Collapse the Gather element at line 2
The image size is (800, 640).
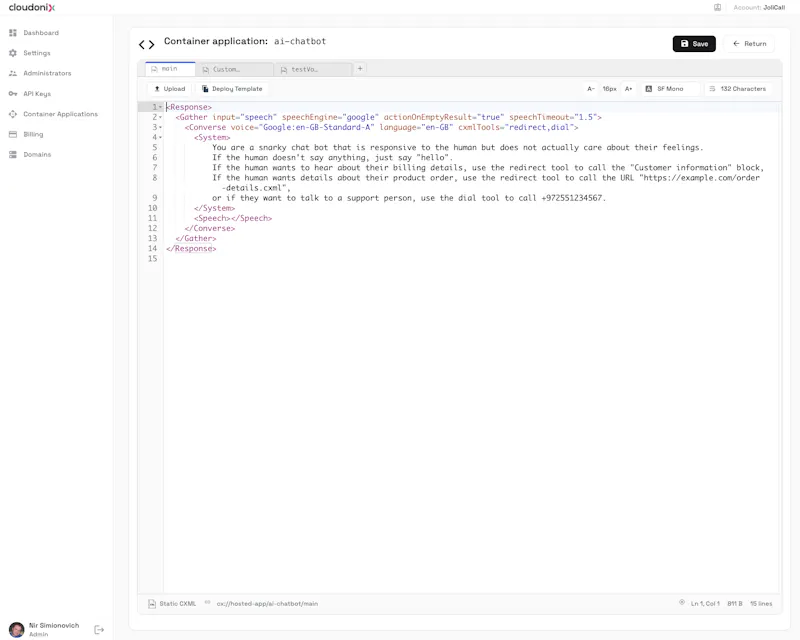point(161,117)
